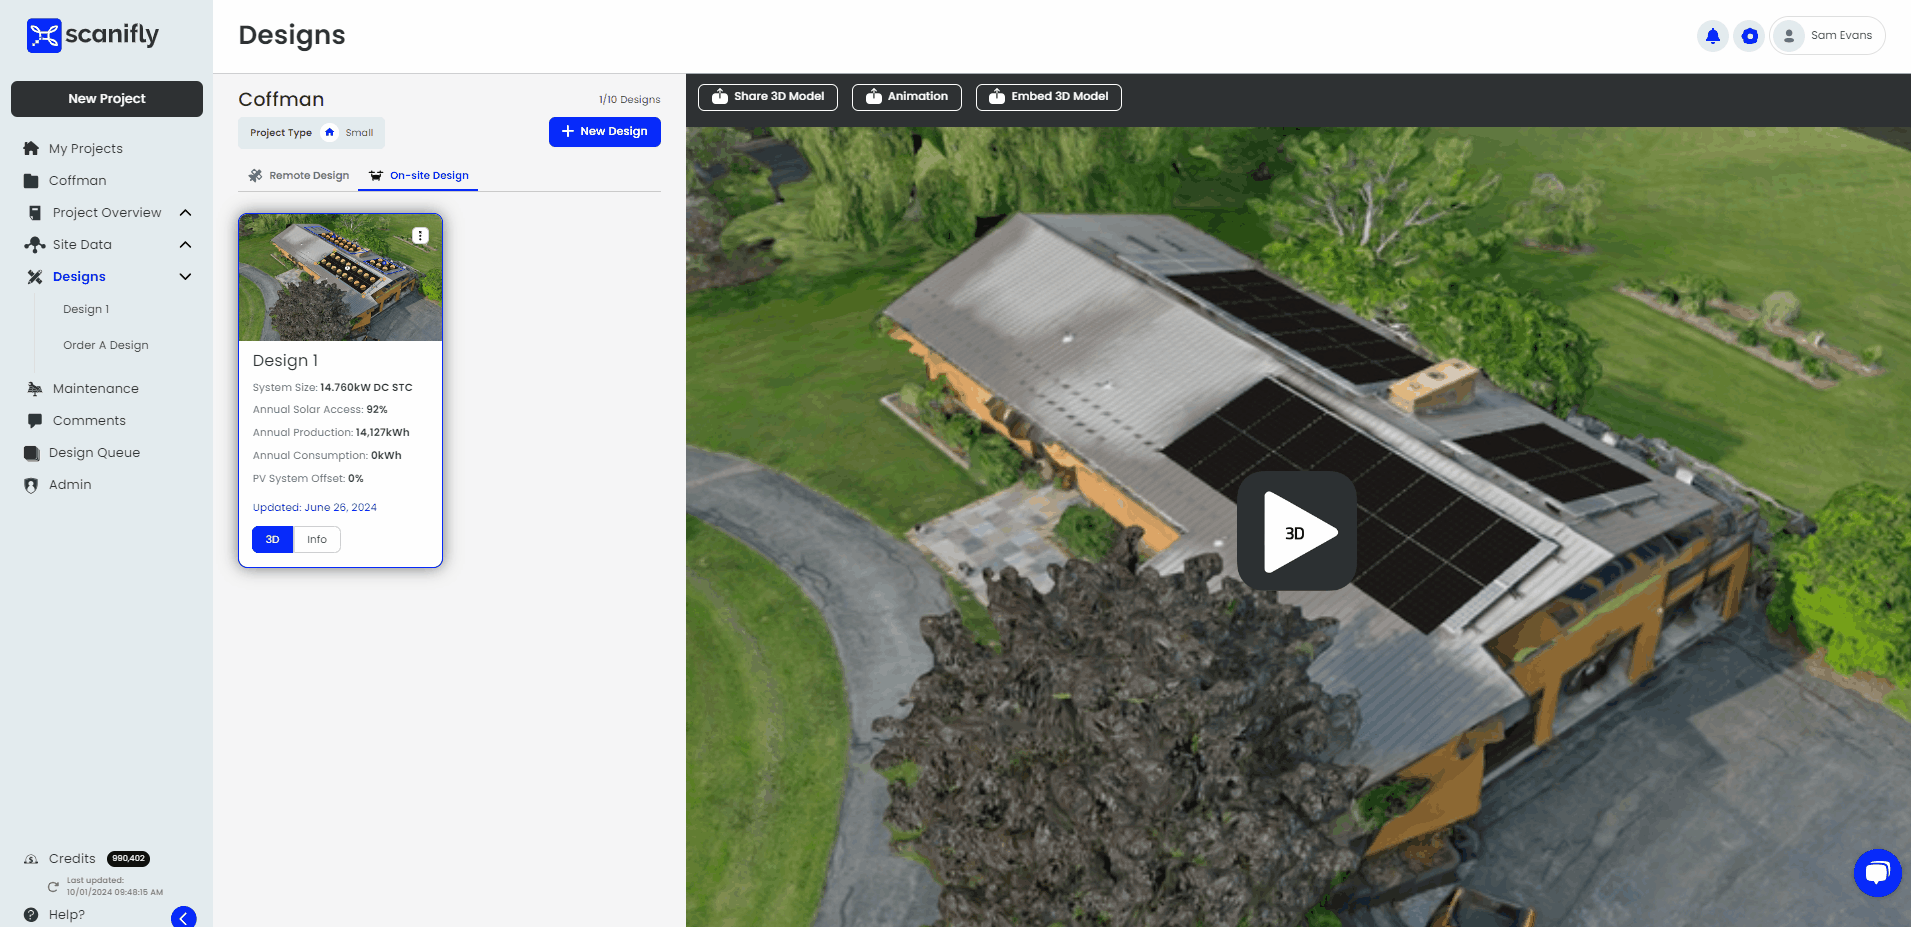Open the Sam Evans account menu
Image resolution: width=1911 pixels, height=927 pixels.
1827,35
